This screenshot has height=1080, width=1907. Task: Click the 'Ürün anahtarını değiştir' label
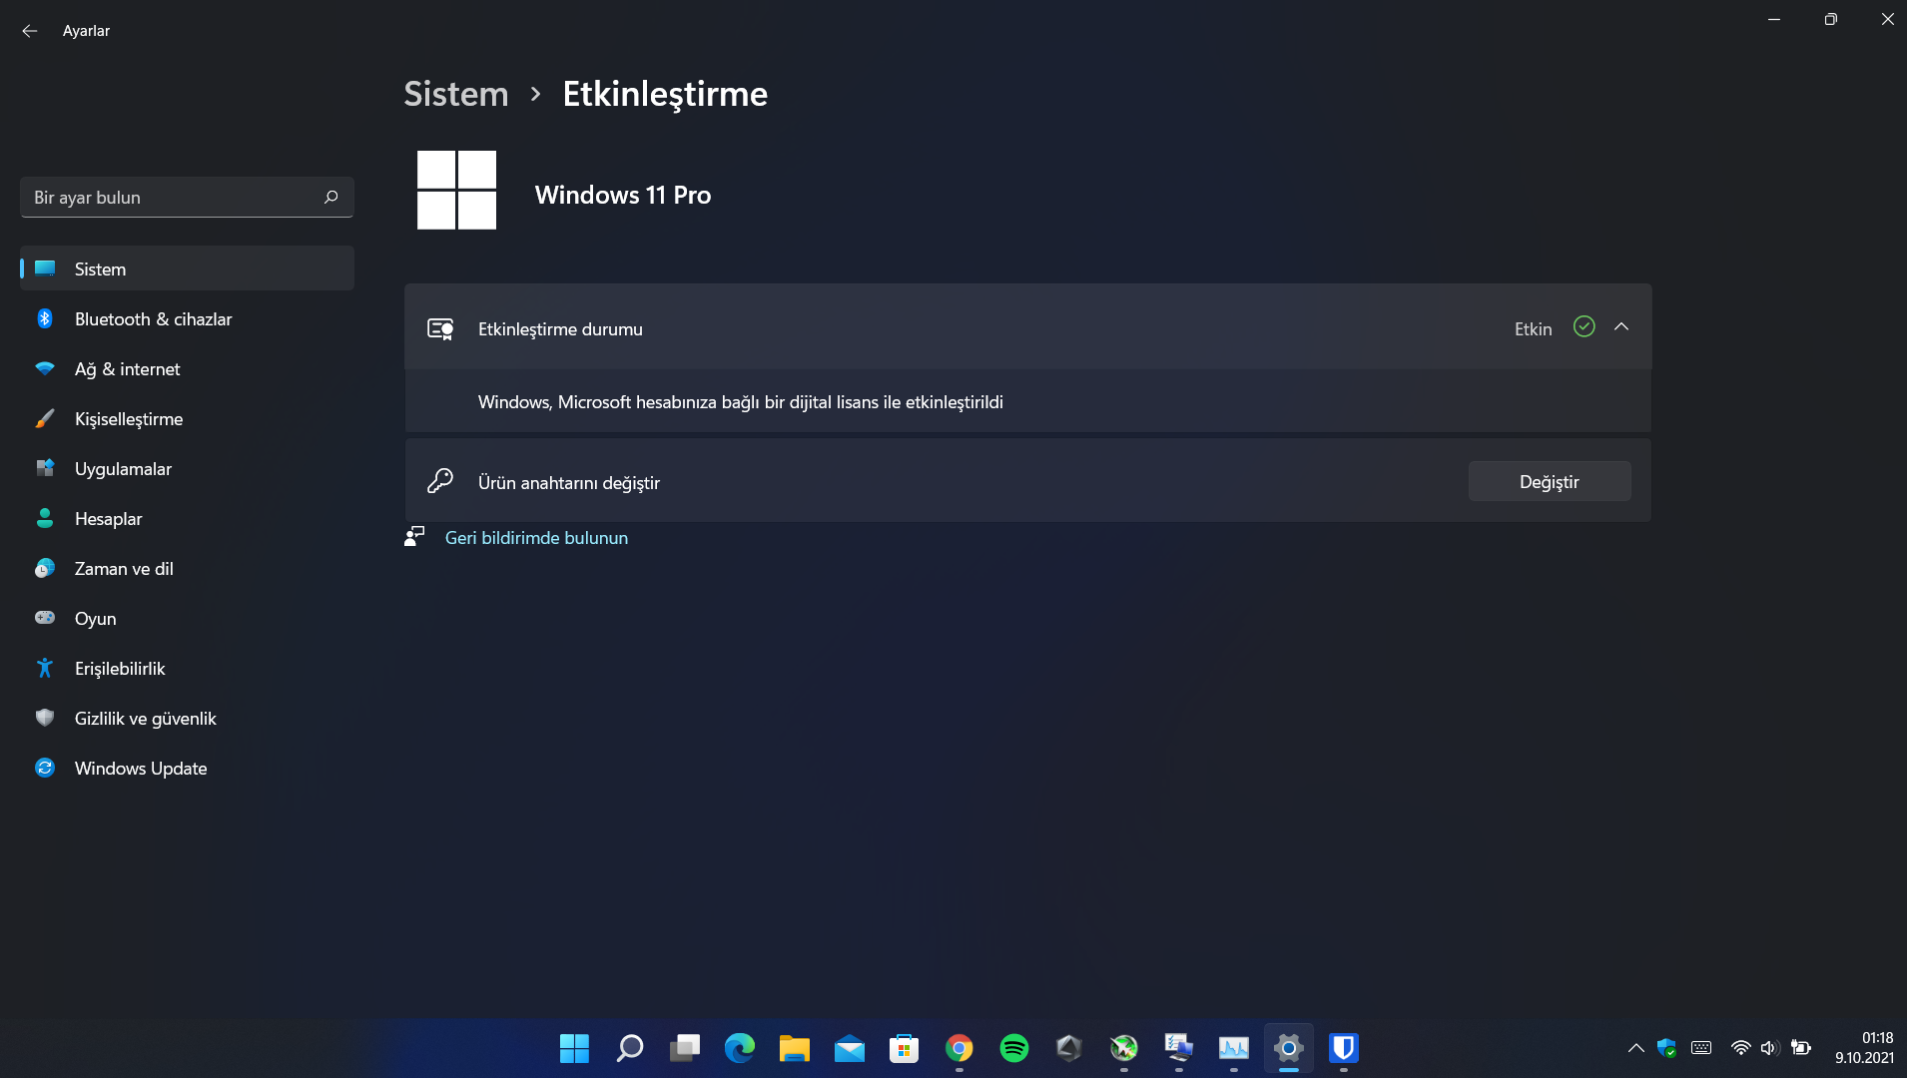pyautogui.click(x=569, y=483)
